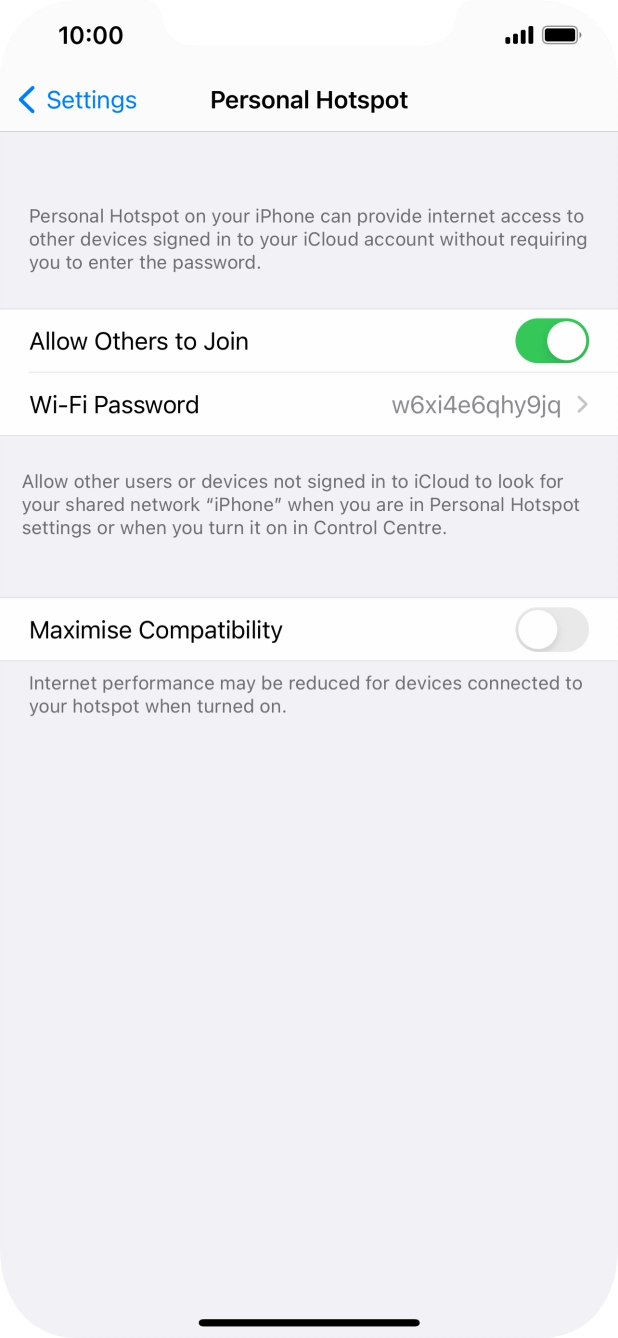Viewport: 618px width, 1338px height.
Task: Tap the Allow Others to Join label
Action: [139, 341]
